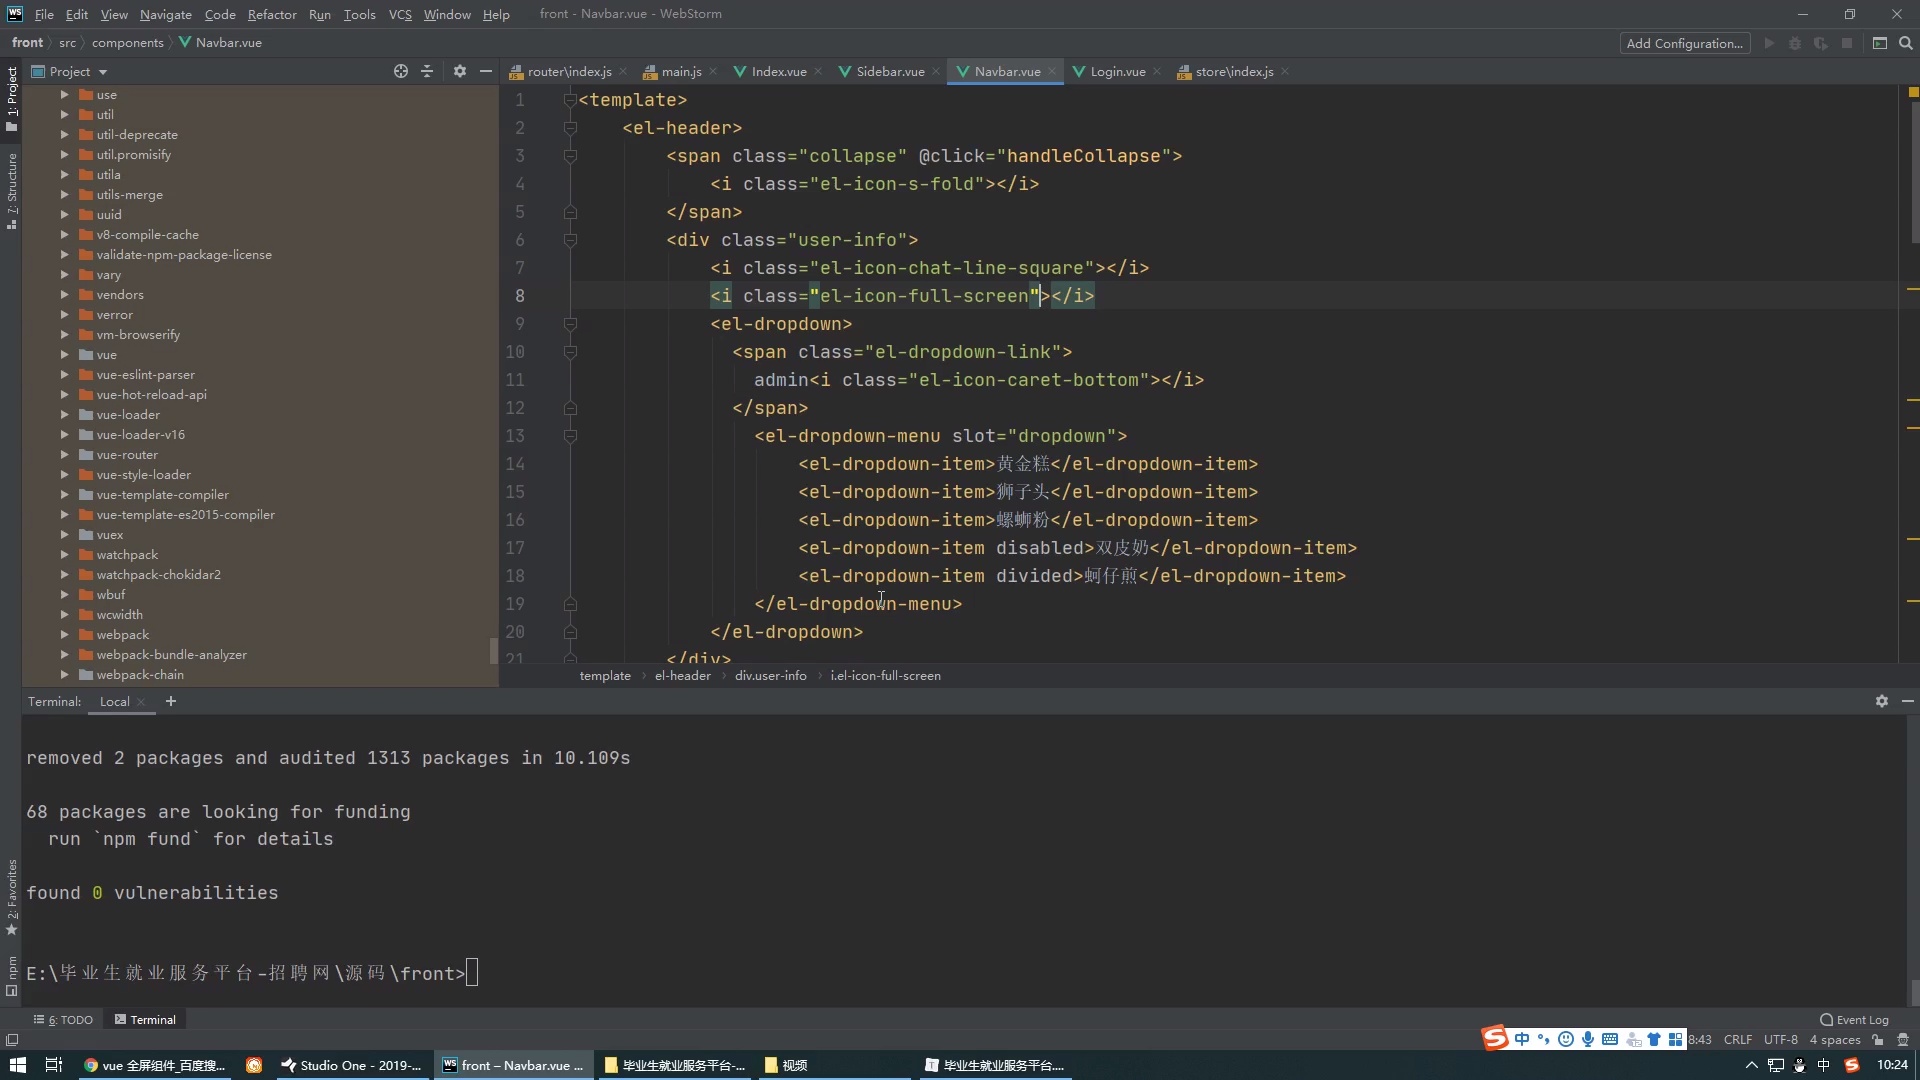This screenshot has height=1080, width=1920.
Task: Toggle the file lock icon in status bar
Action: [1878, 1040]
